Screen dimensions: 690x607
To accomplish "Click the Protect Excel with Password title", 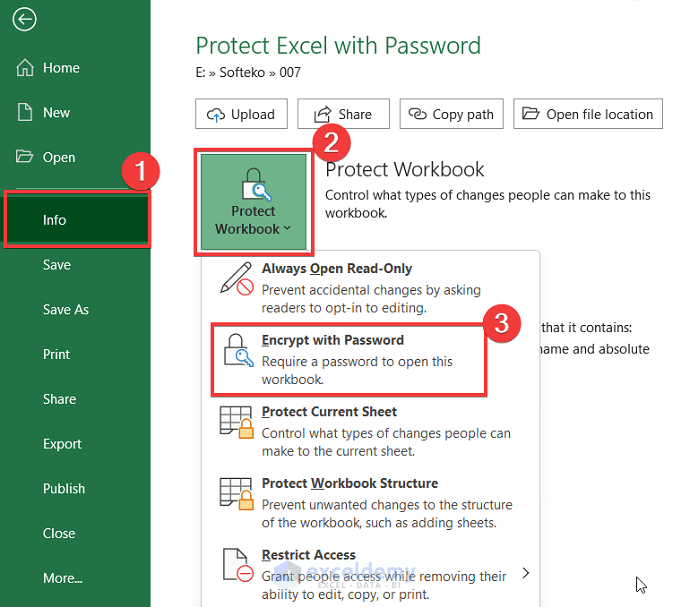I will (x=338, y=46).
